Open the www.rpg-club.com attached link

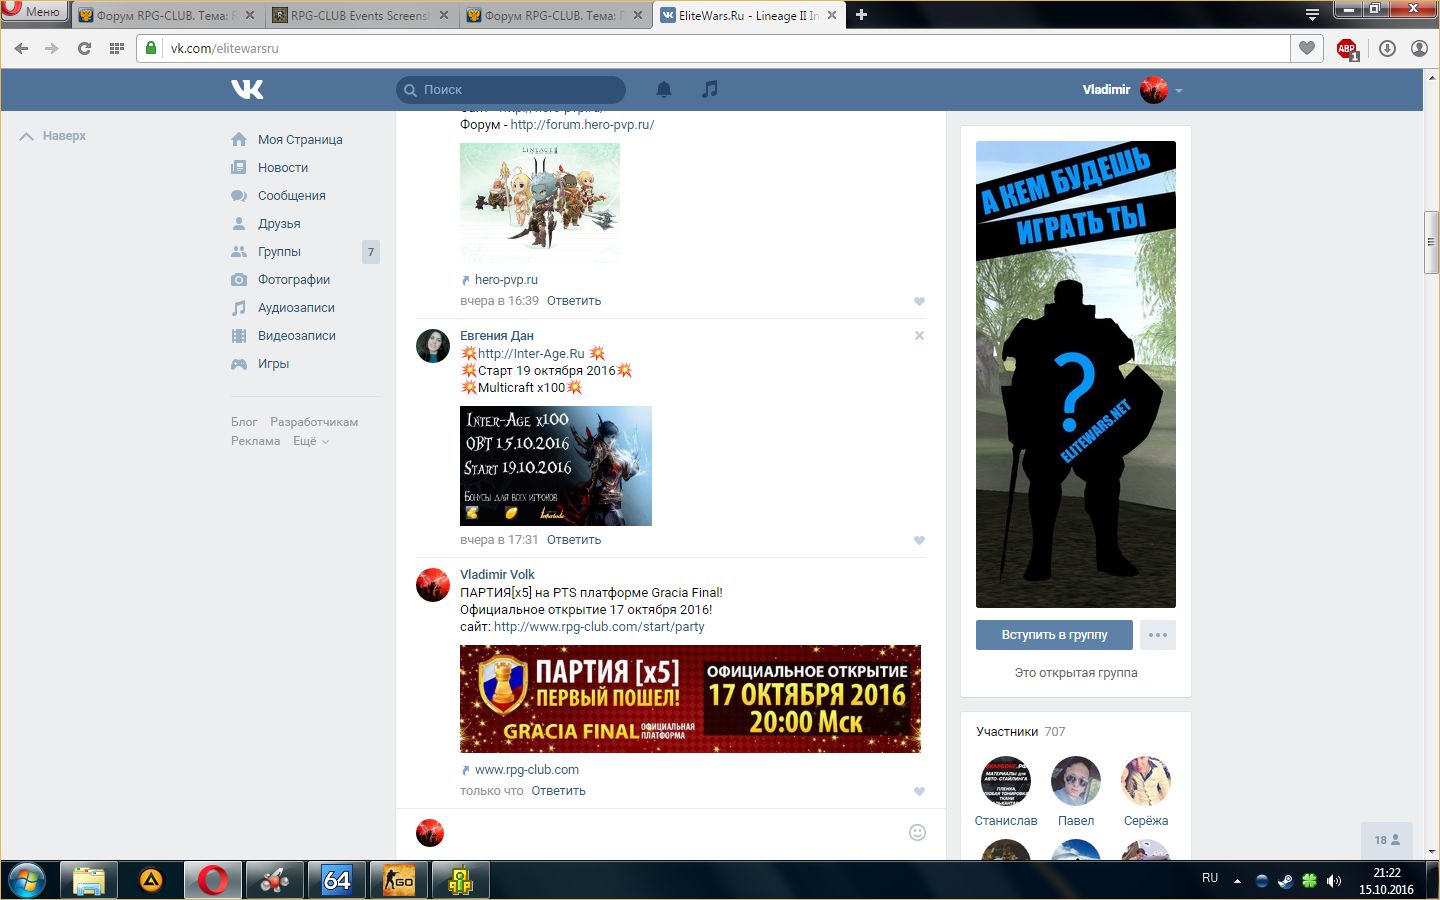(527, 770)
